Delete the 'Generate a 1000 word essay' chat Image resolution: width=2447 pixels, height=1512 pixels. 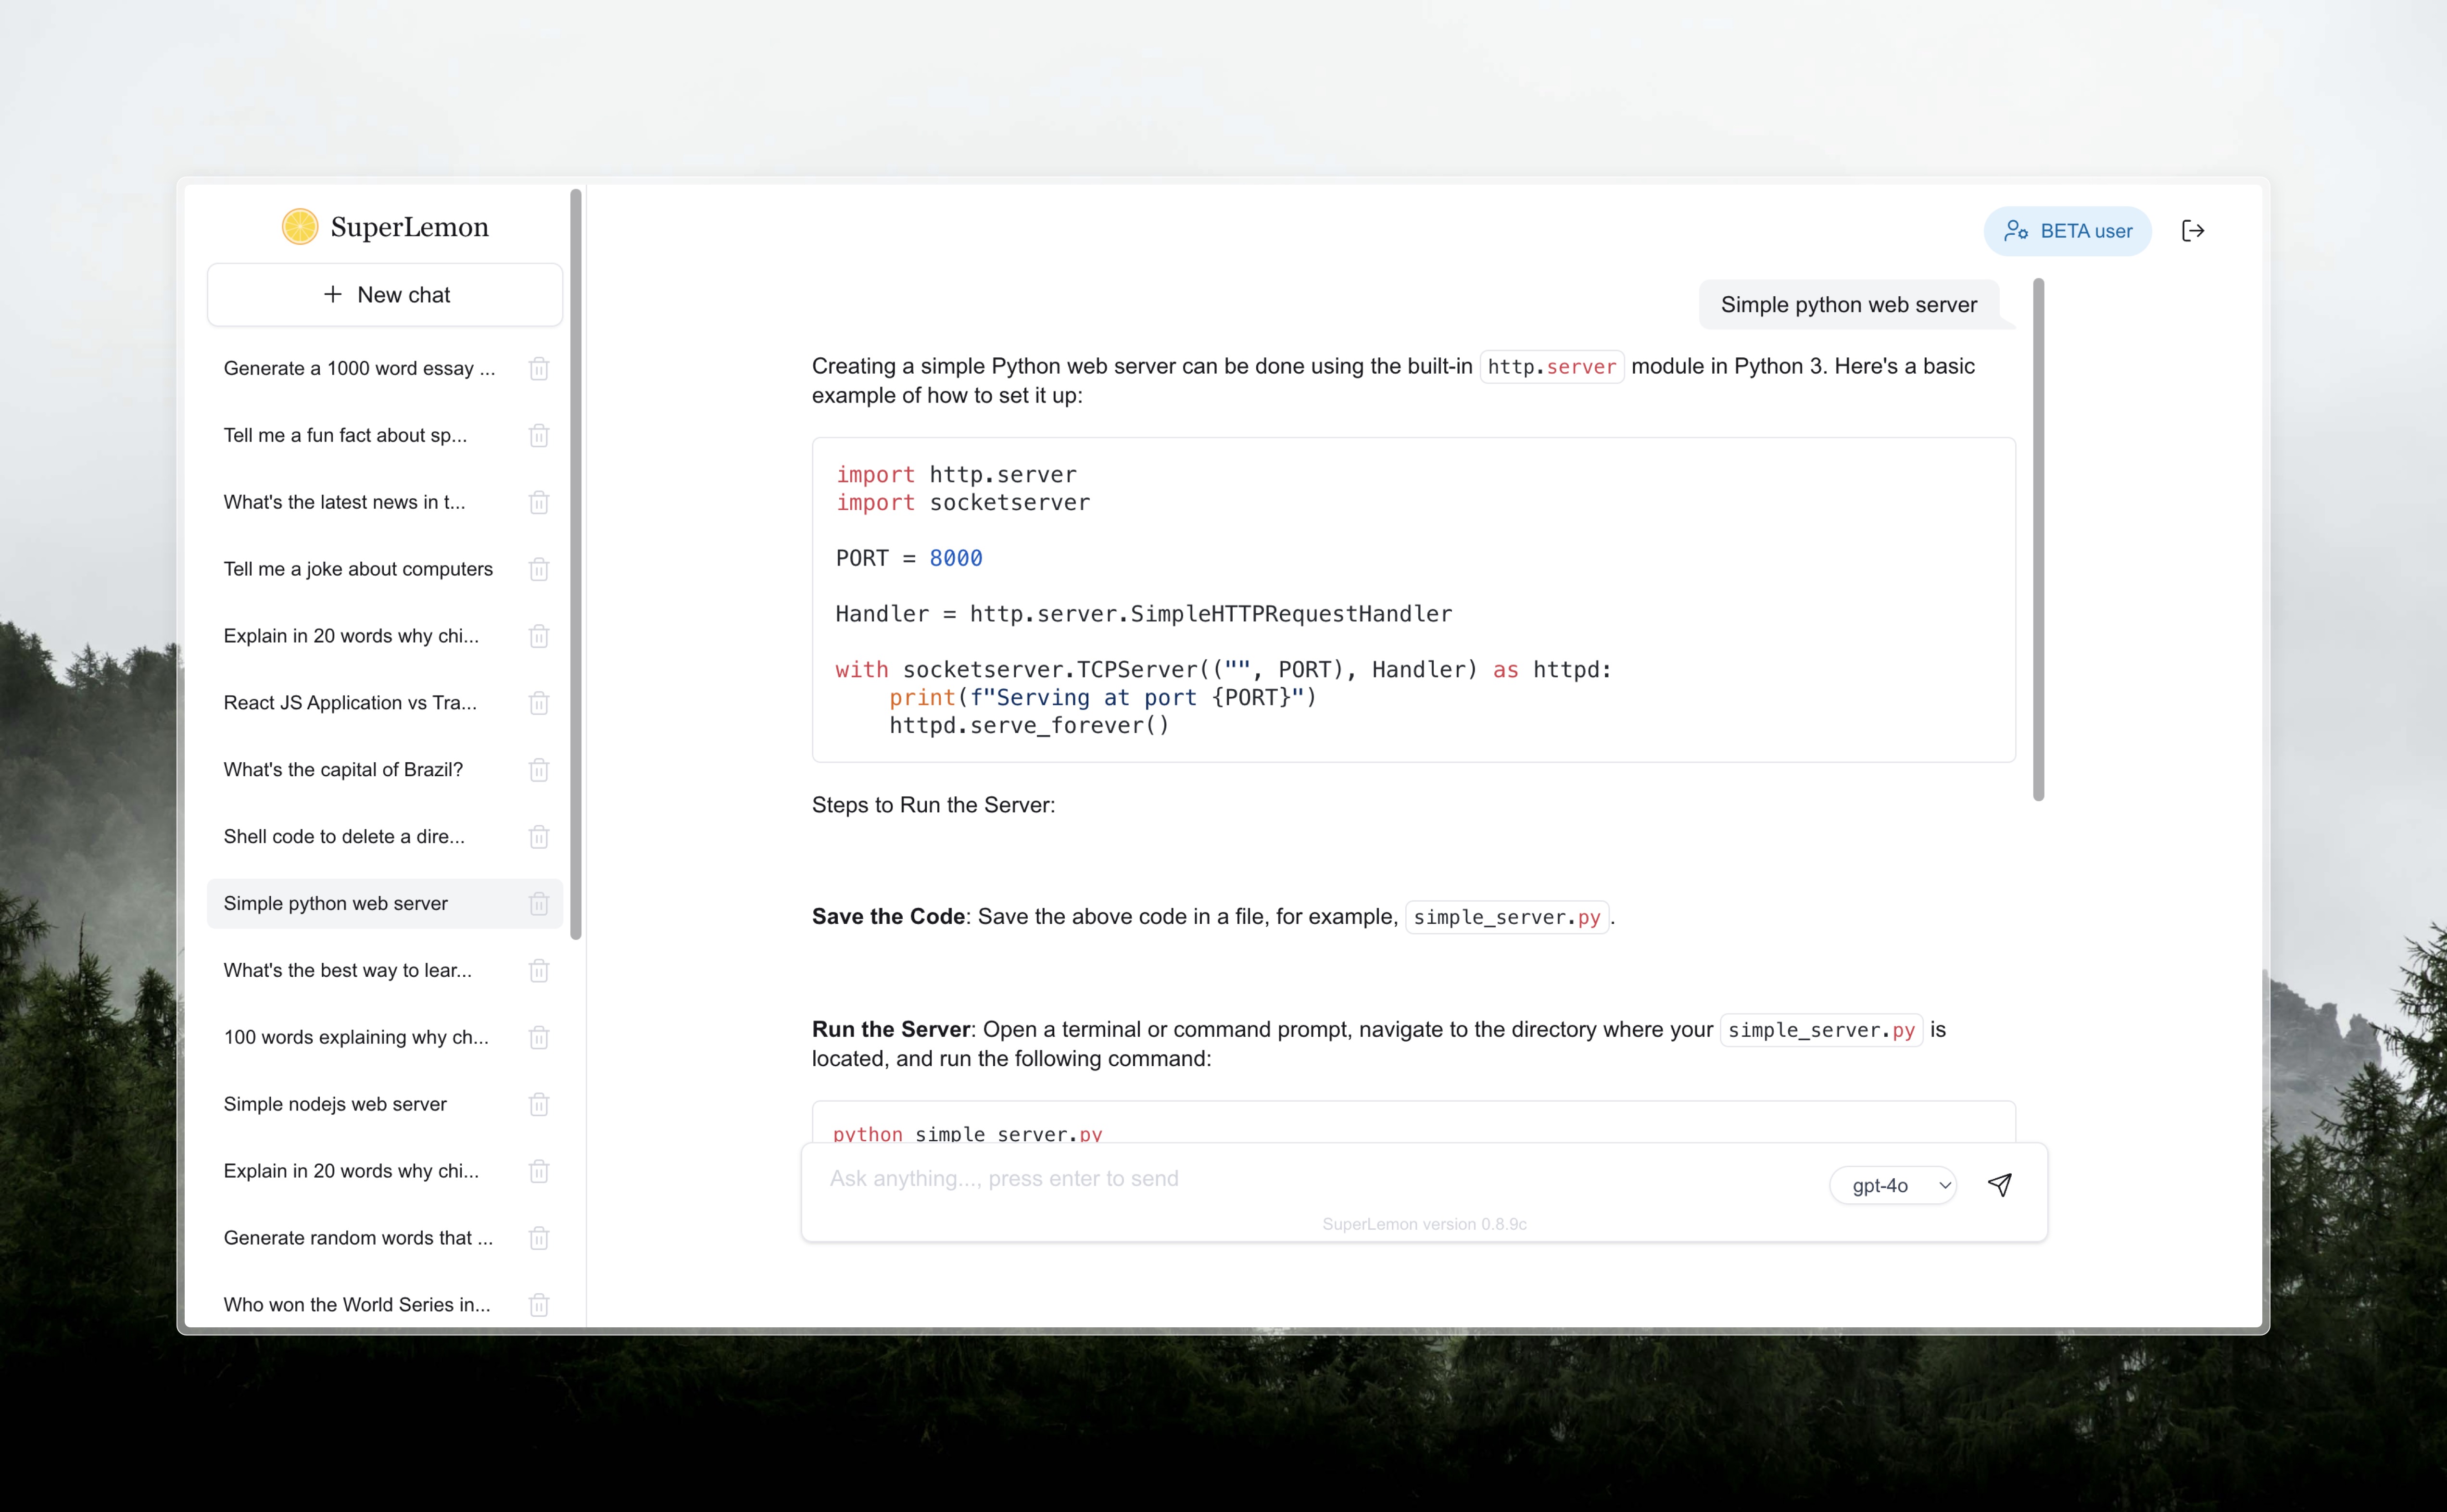point(539,368)
